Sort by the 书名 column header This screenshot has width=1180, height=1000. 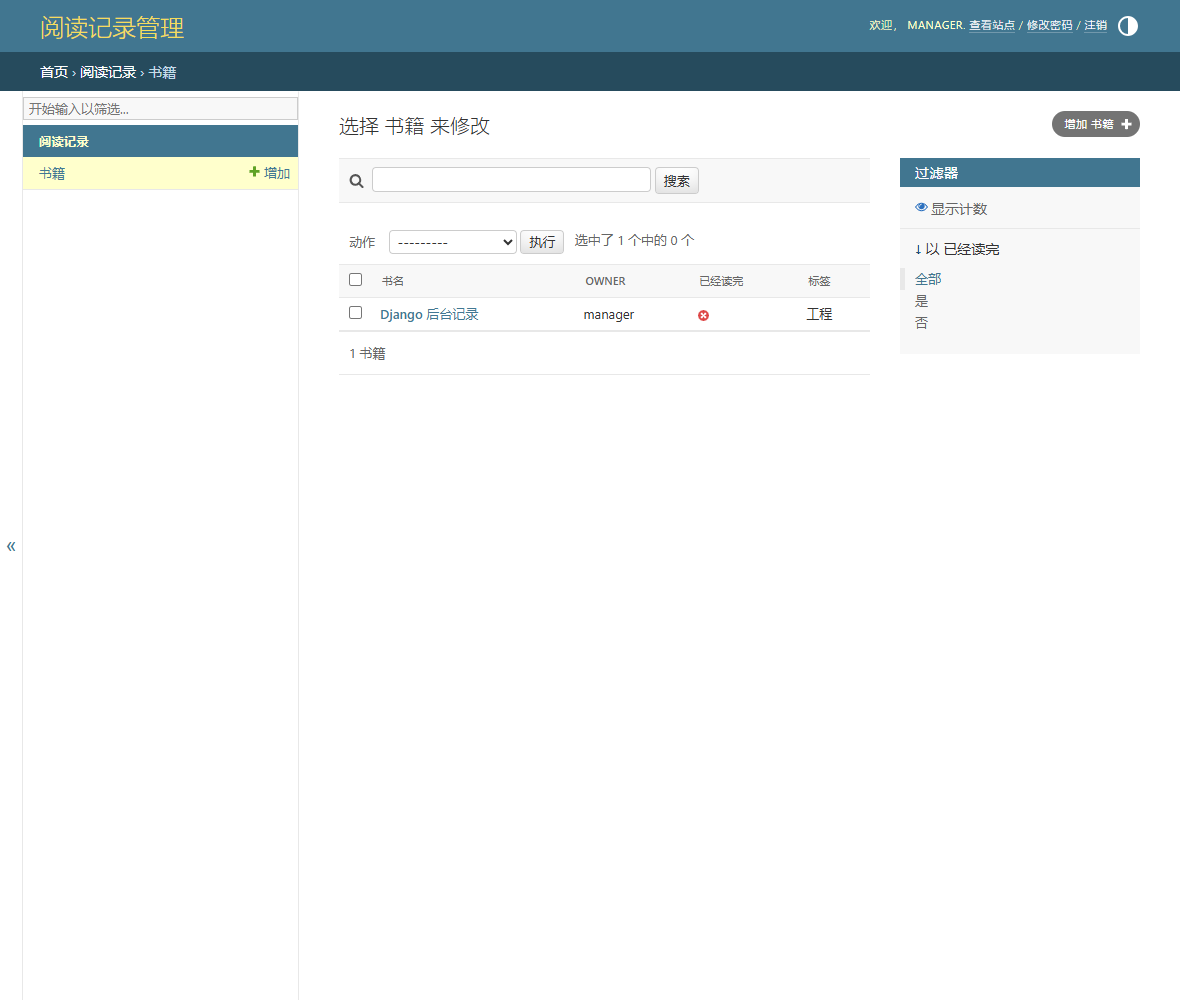pos(393,281)
